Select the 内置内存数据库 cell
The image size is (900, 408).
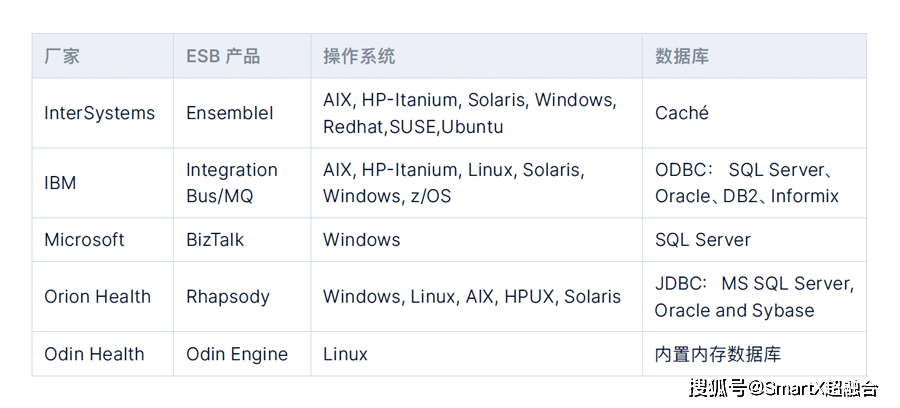pyautogui.click(x=754, y=354)
